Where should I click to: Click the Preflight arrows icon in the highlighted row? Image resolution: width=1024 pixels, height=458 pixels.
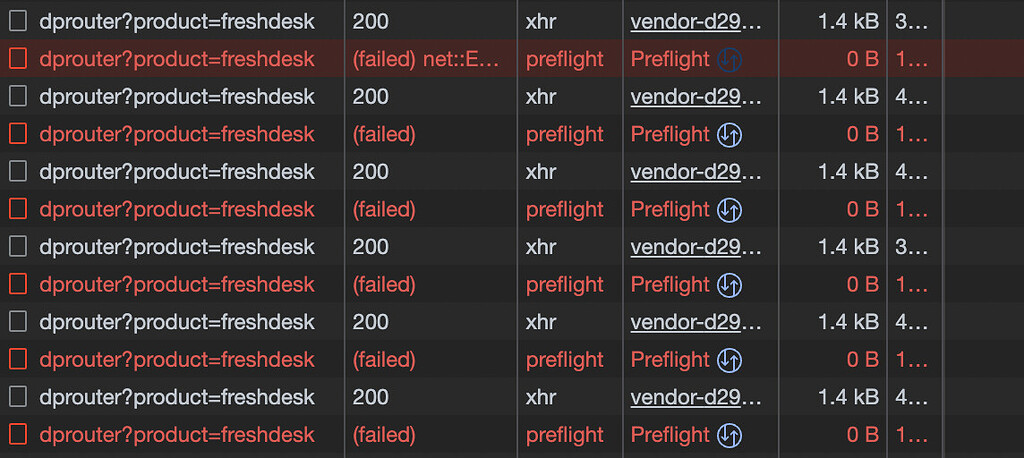click(729, 59)
